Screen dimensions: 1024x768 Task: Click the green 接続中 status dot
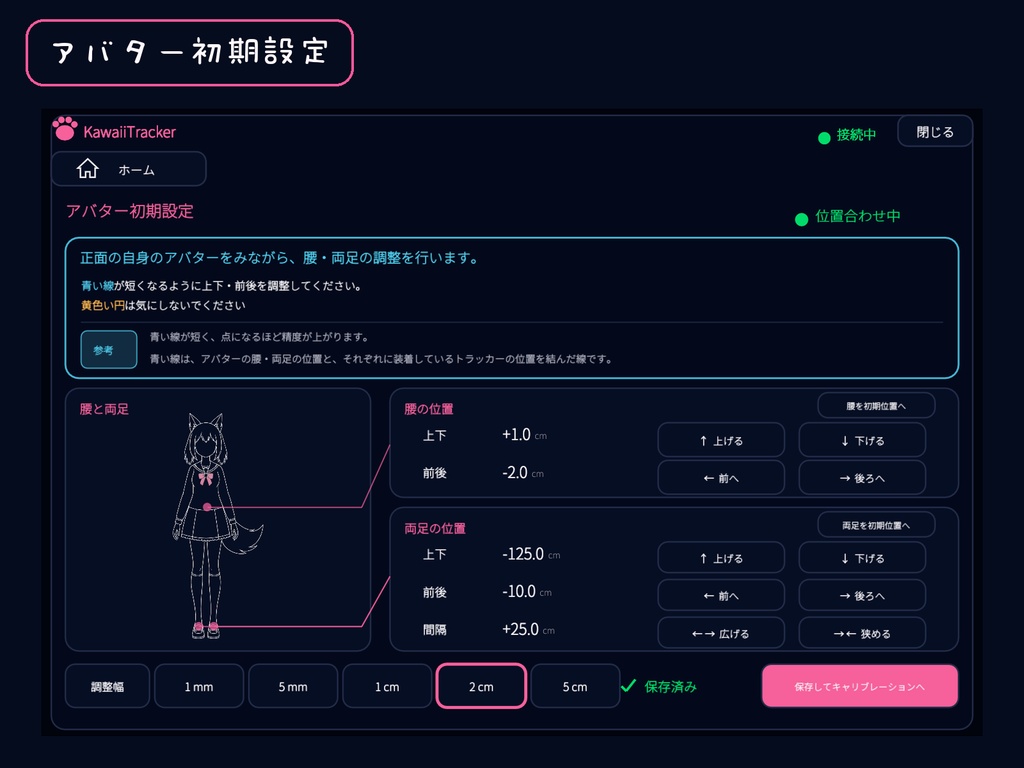824,138
